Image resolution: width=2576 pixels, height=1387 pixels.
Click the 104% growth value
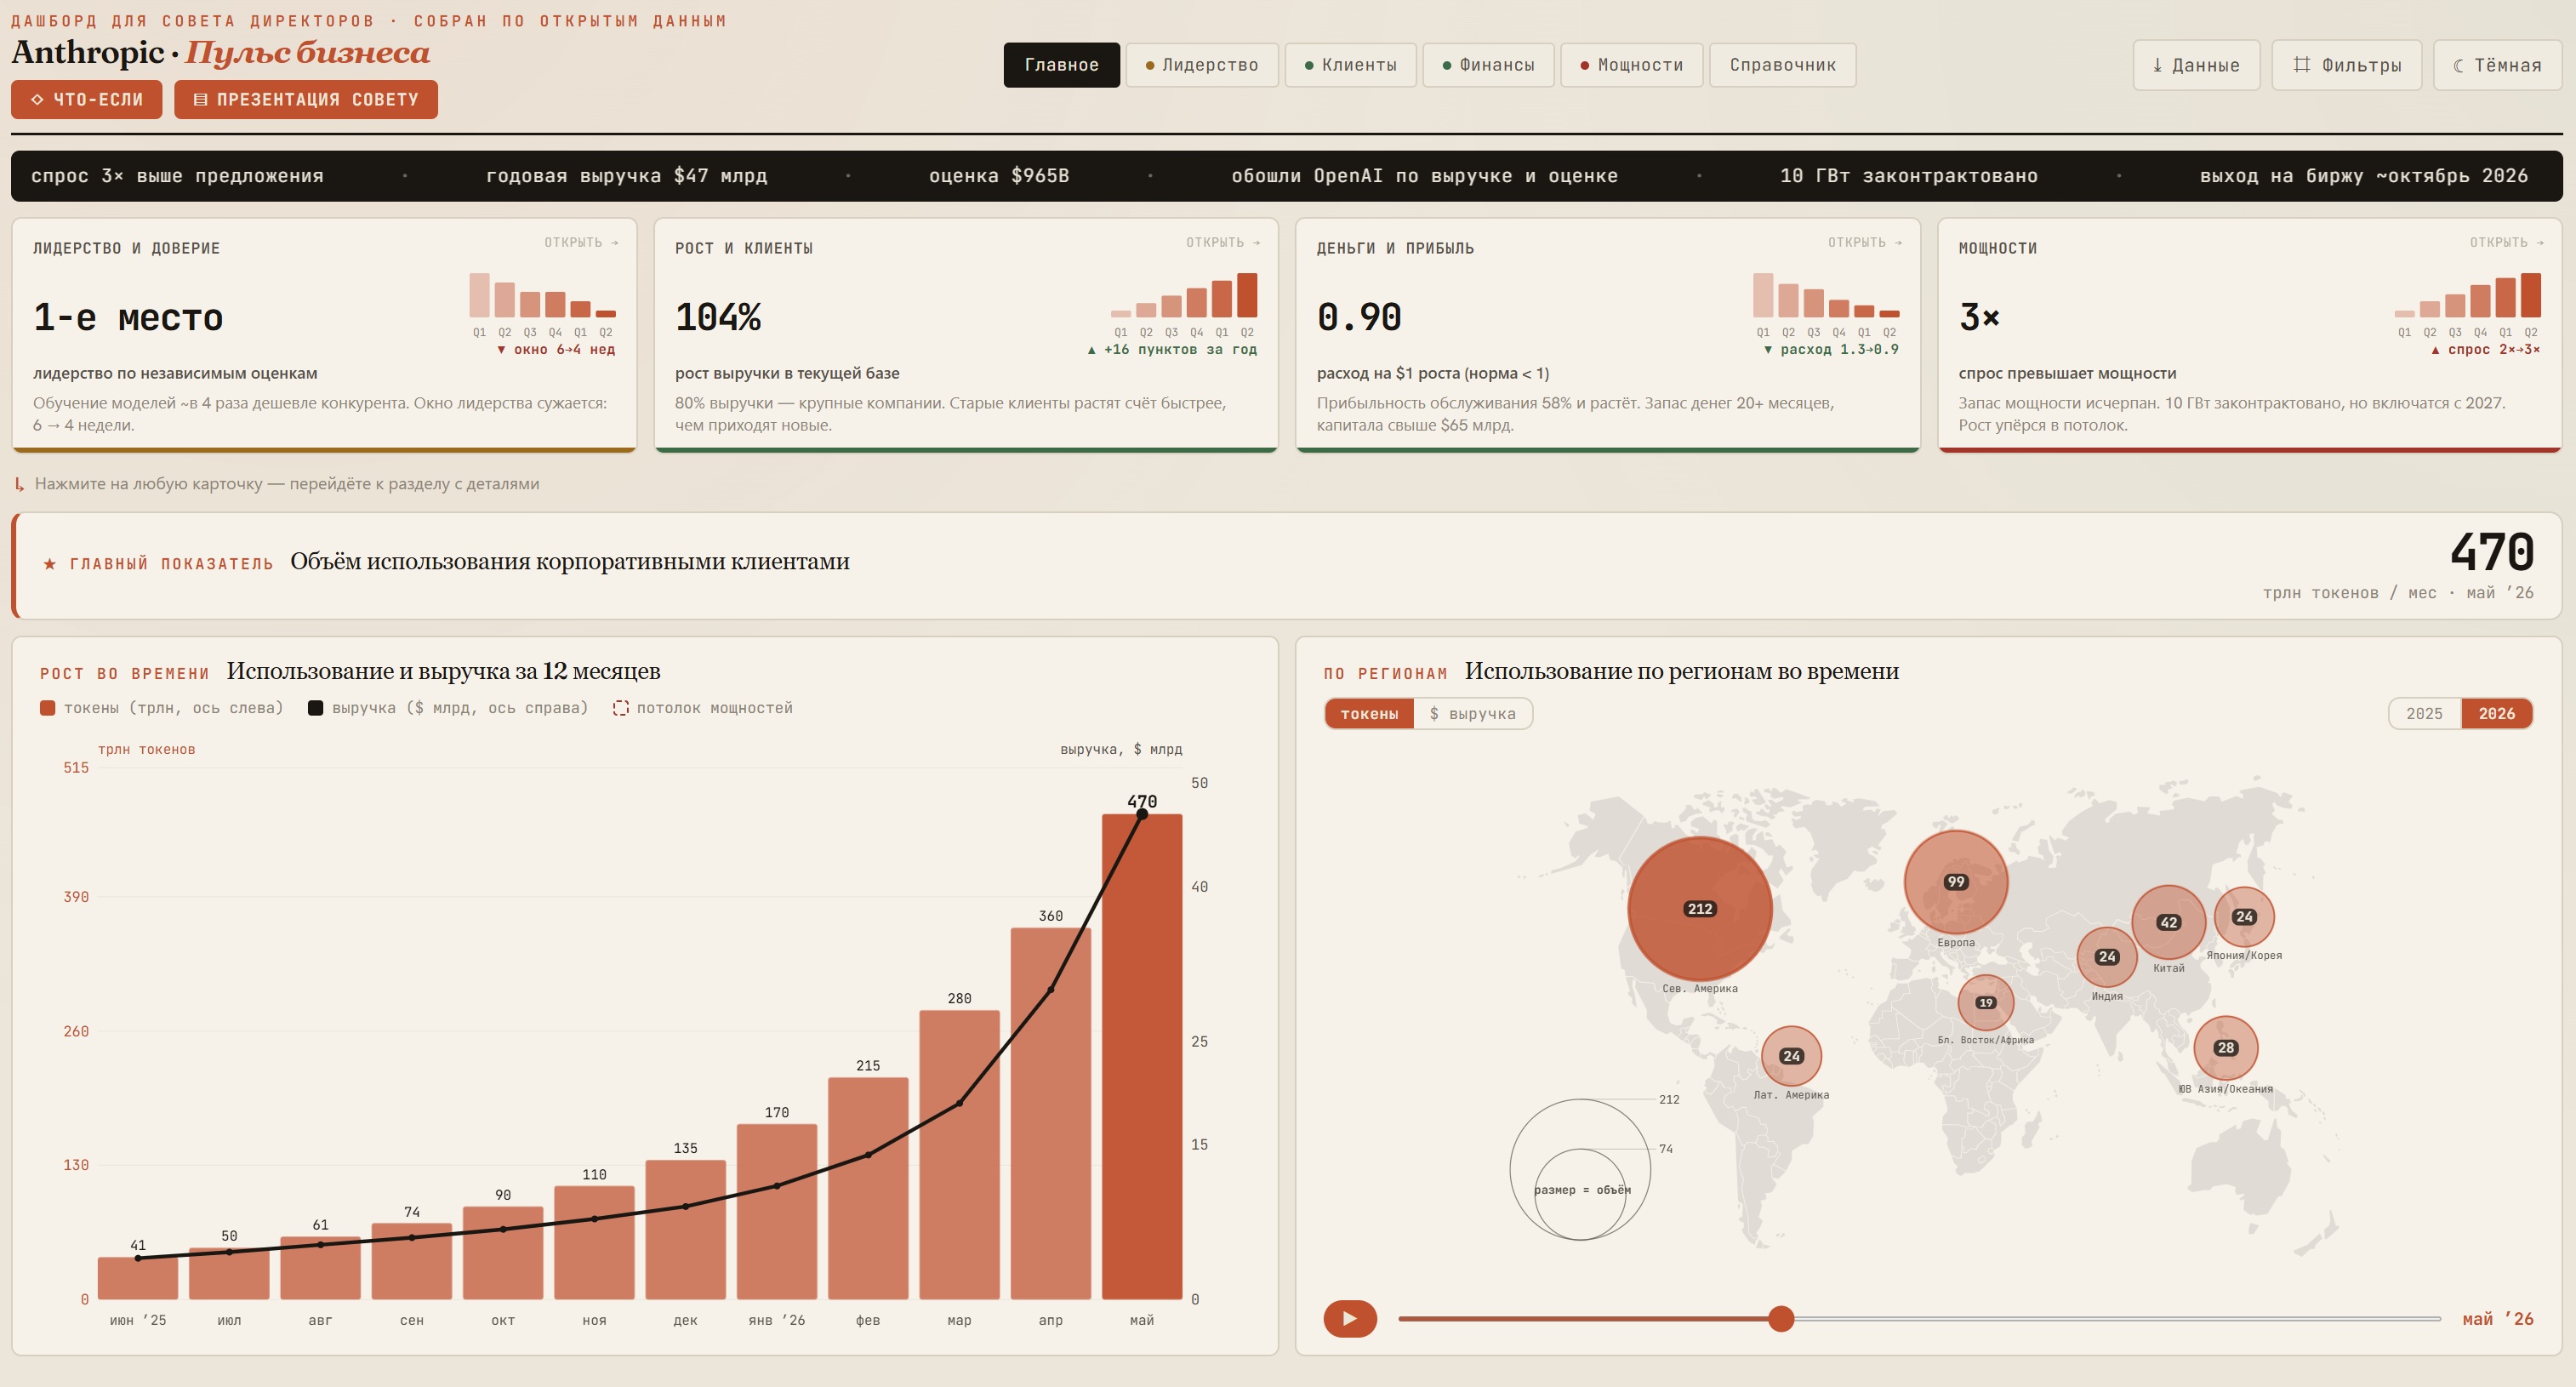718,317
